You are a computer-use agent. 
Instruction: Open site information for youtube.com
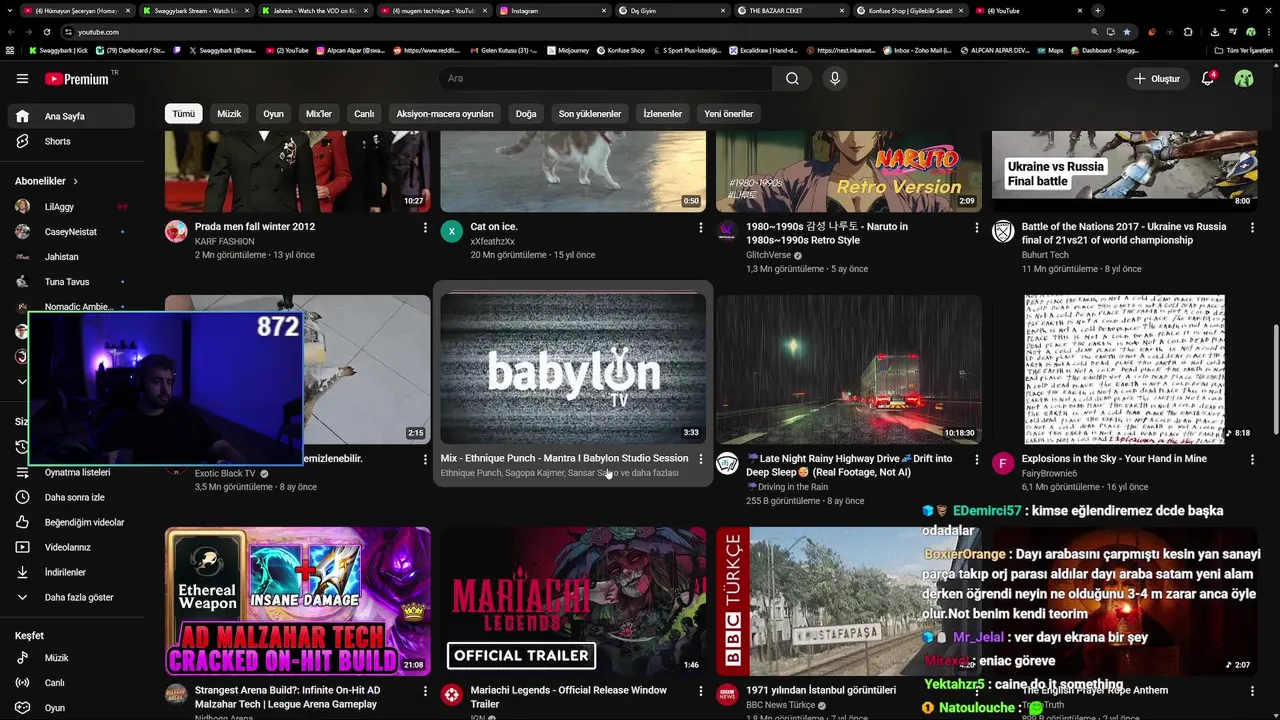(68, 32)
